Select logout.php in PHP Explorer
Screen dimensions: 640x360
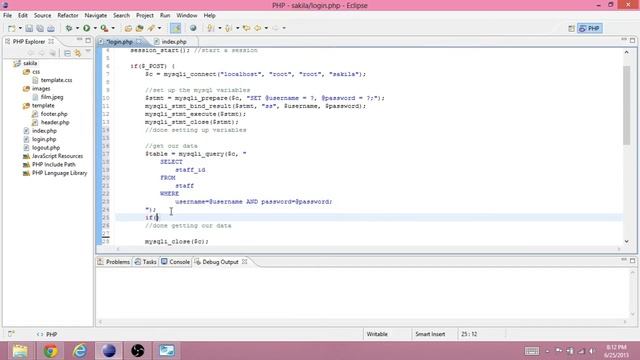46,148
